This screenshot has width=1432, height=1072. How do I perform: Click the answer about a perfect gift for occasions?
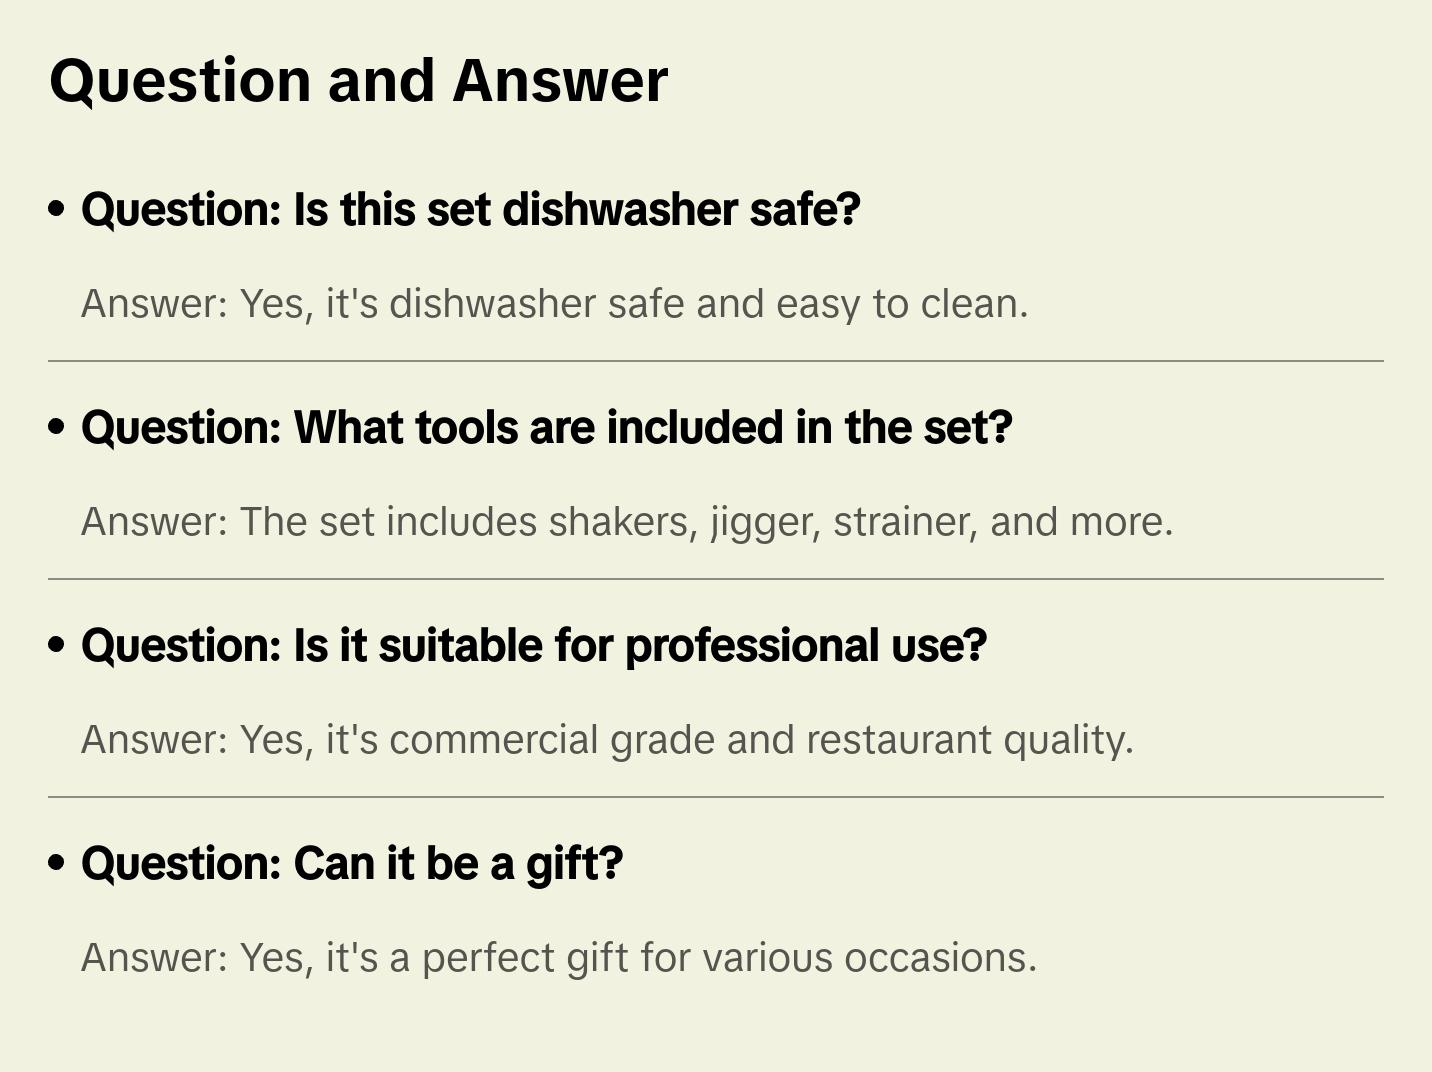(559, 958)
